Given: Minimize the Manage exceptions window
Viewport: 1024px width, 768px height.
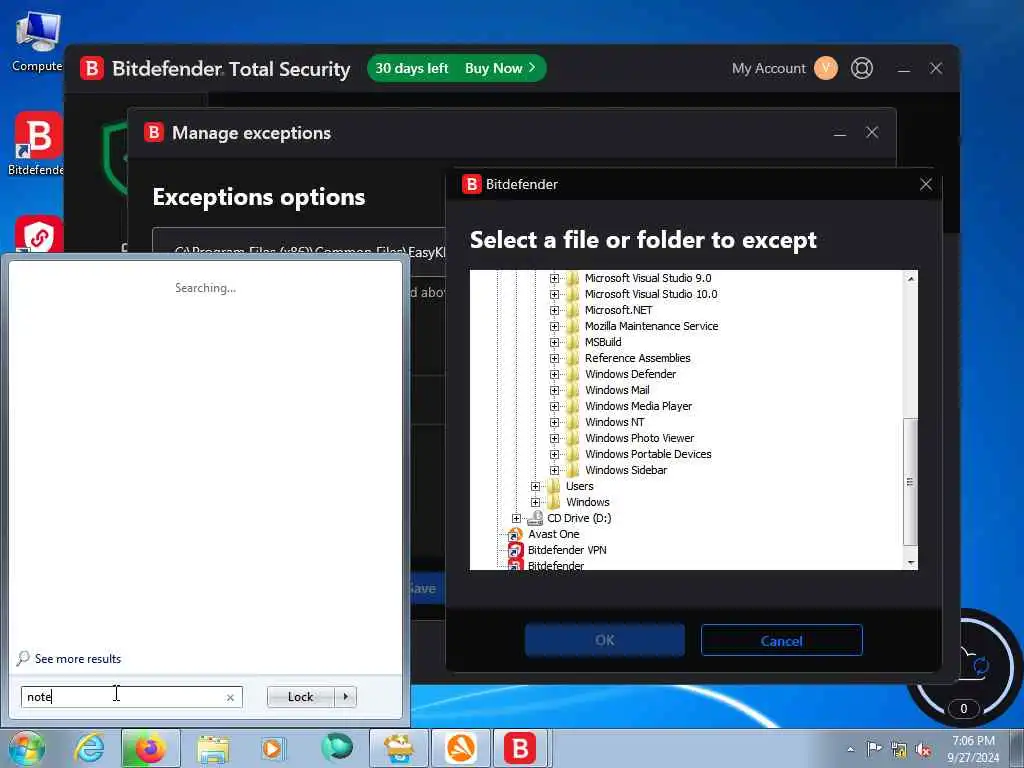Looking at the screenshot, I should tap(840, 133).
